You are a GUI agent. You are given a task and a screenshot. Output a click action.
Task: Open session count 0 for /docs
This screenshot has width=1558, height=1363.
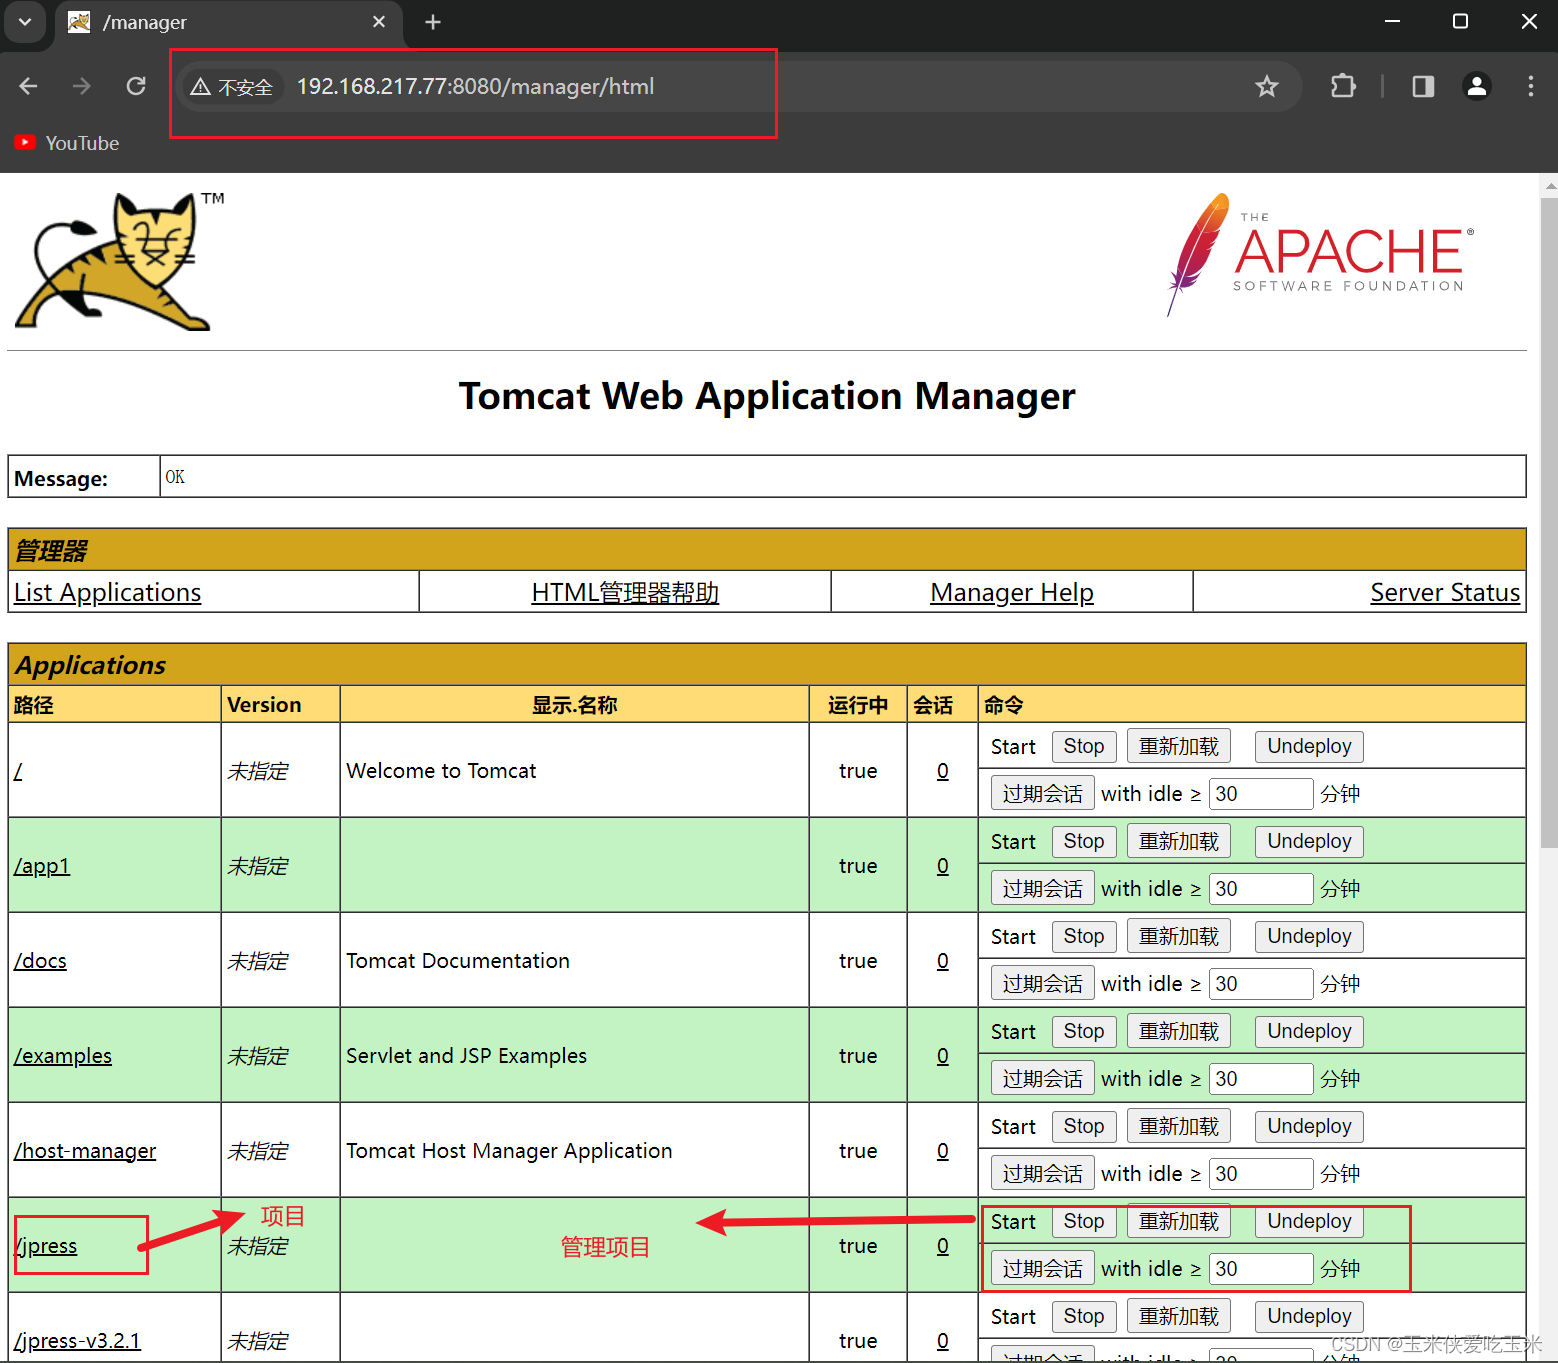942,961
